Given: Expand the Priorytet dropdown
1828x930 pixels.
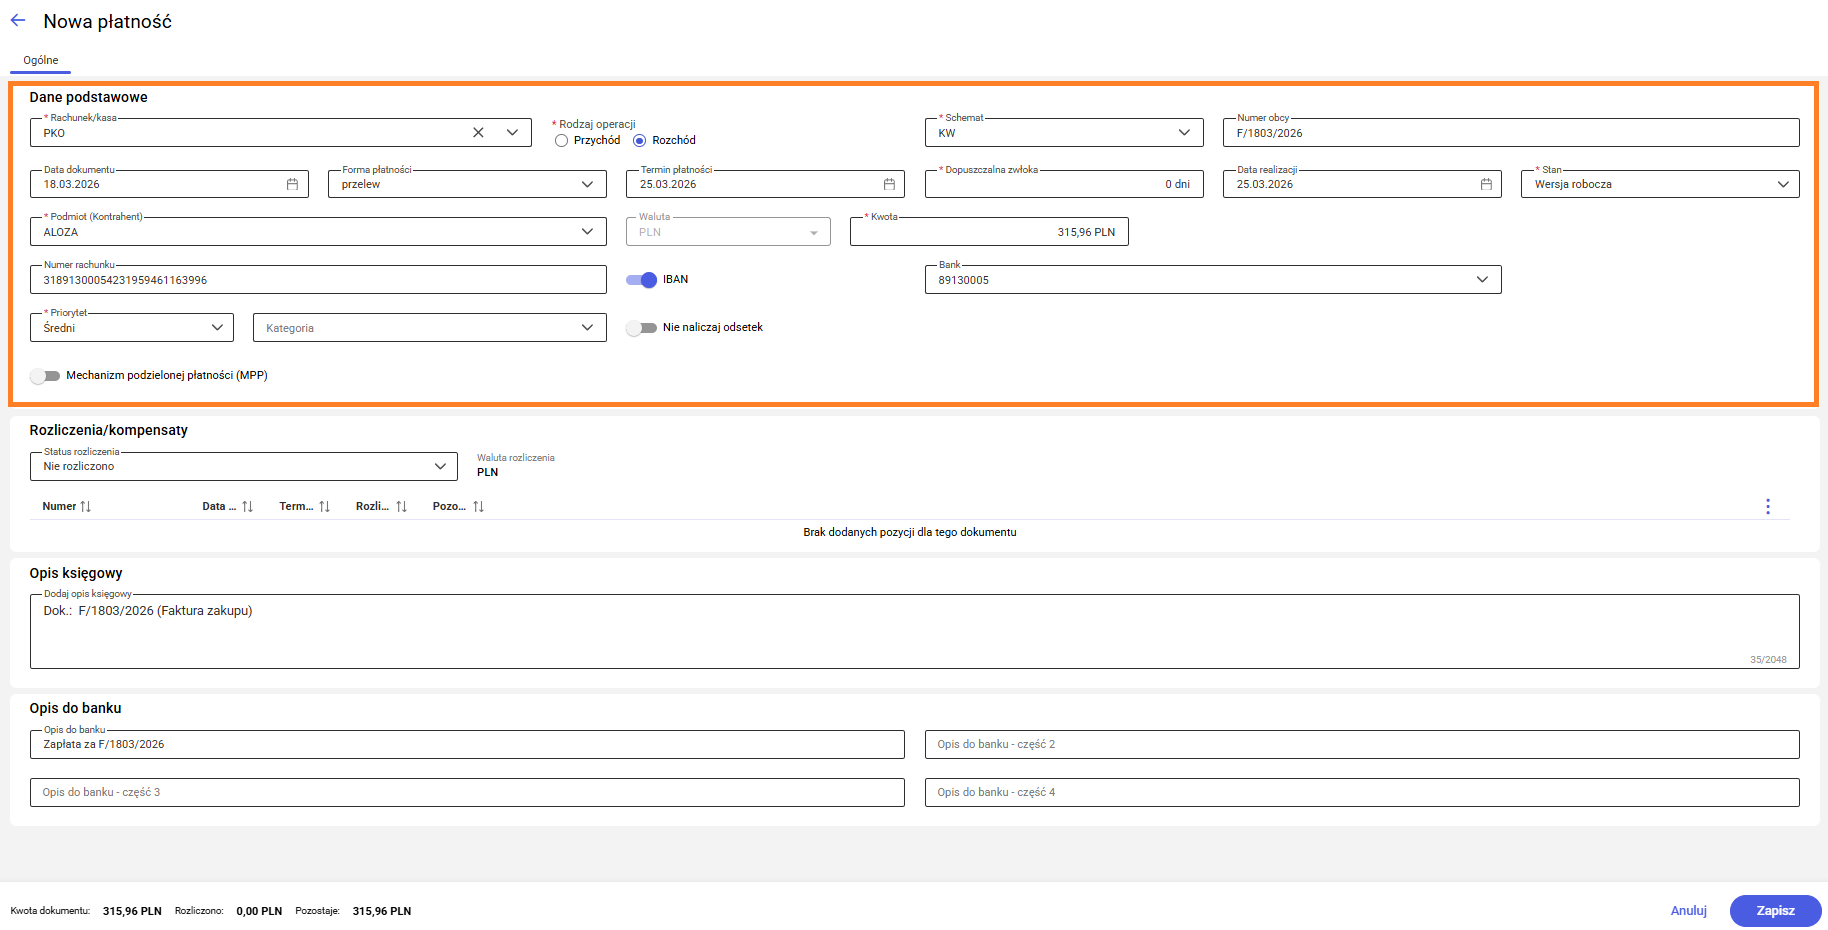Looking at the screenshot, I should tap(217, 328).
